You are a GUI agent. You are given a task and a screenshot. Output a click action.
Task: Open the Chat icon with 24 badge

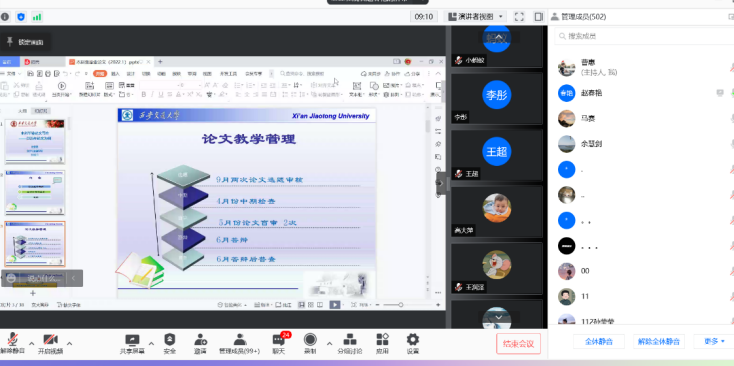279,340
